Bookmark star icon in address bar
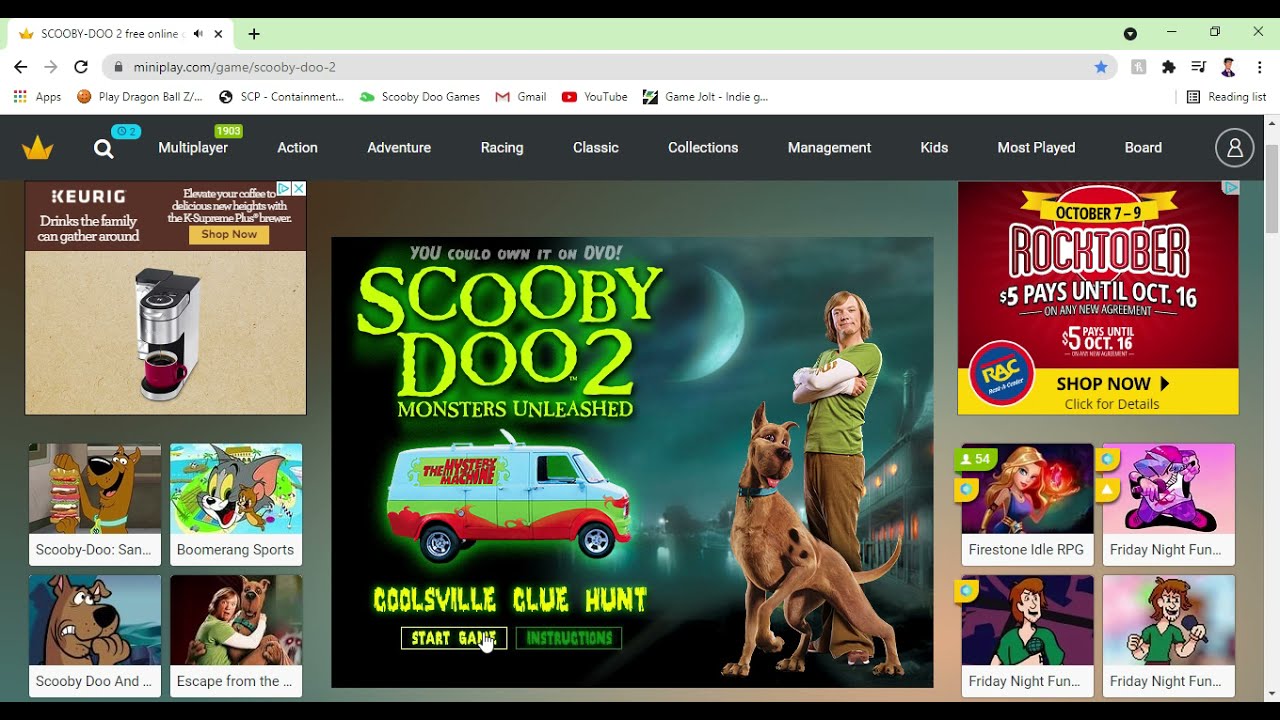This screenshot has width=1280, height=720. pyautogui.click(x=1101, y=67)
